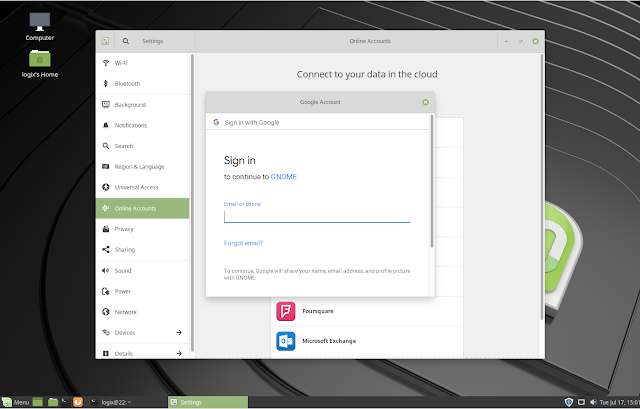Select Online Accounts in the sidebar
640x409 pixels.
(x=135, y=208)
